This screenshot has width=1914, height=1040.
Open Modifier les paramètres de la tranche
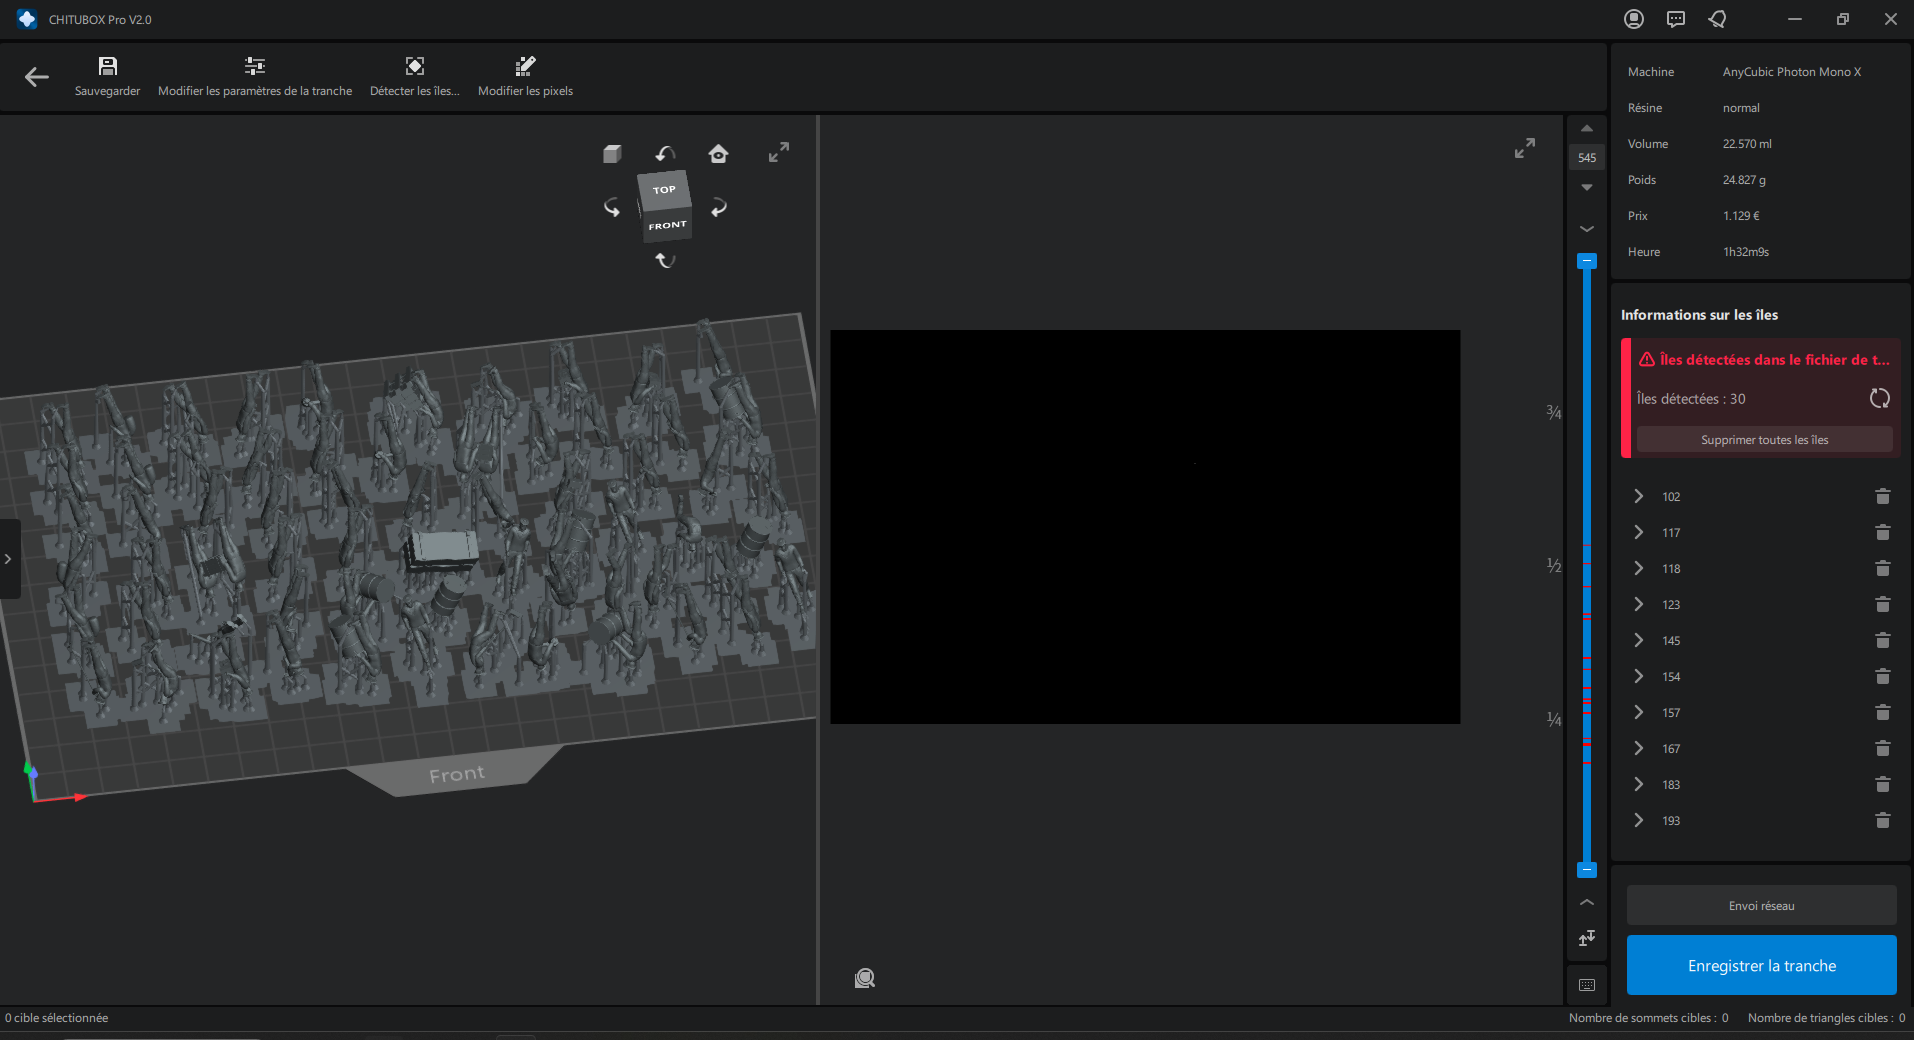[255, 77]
